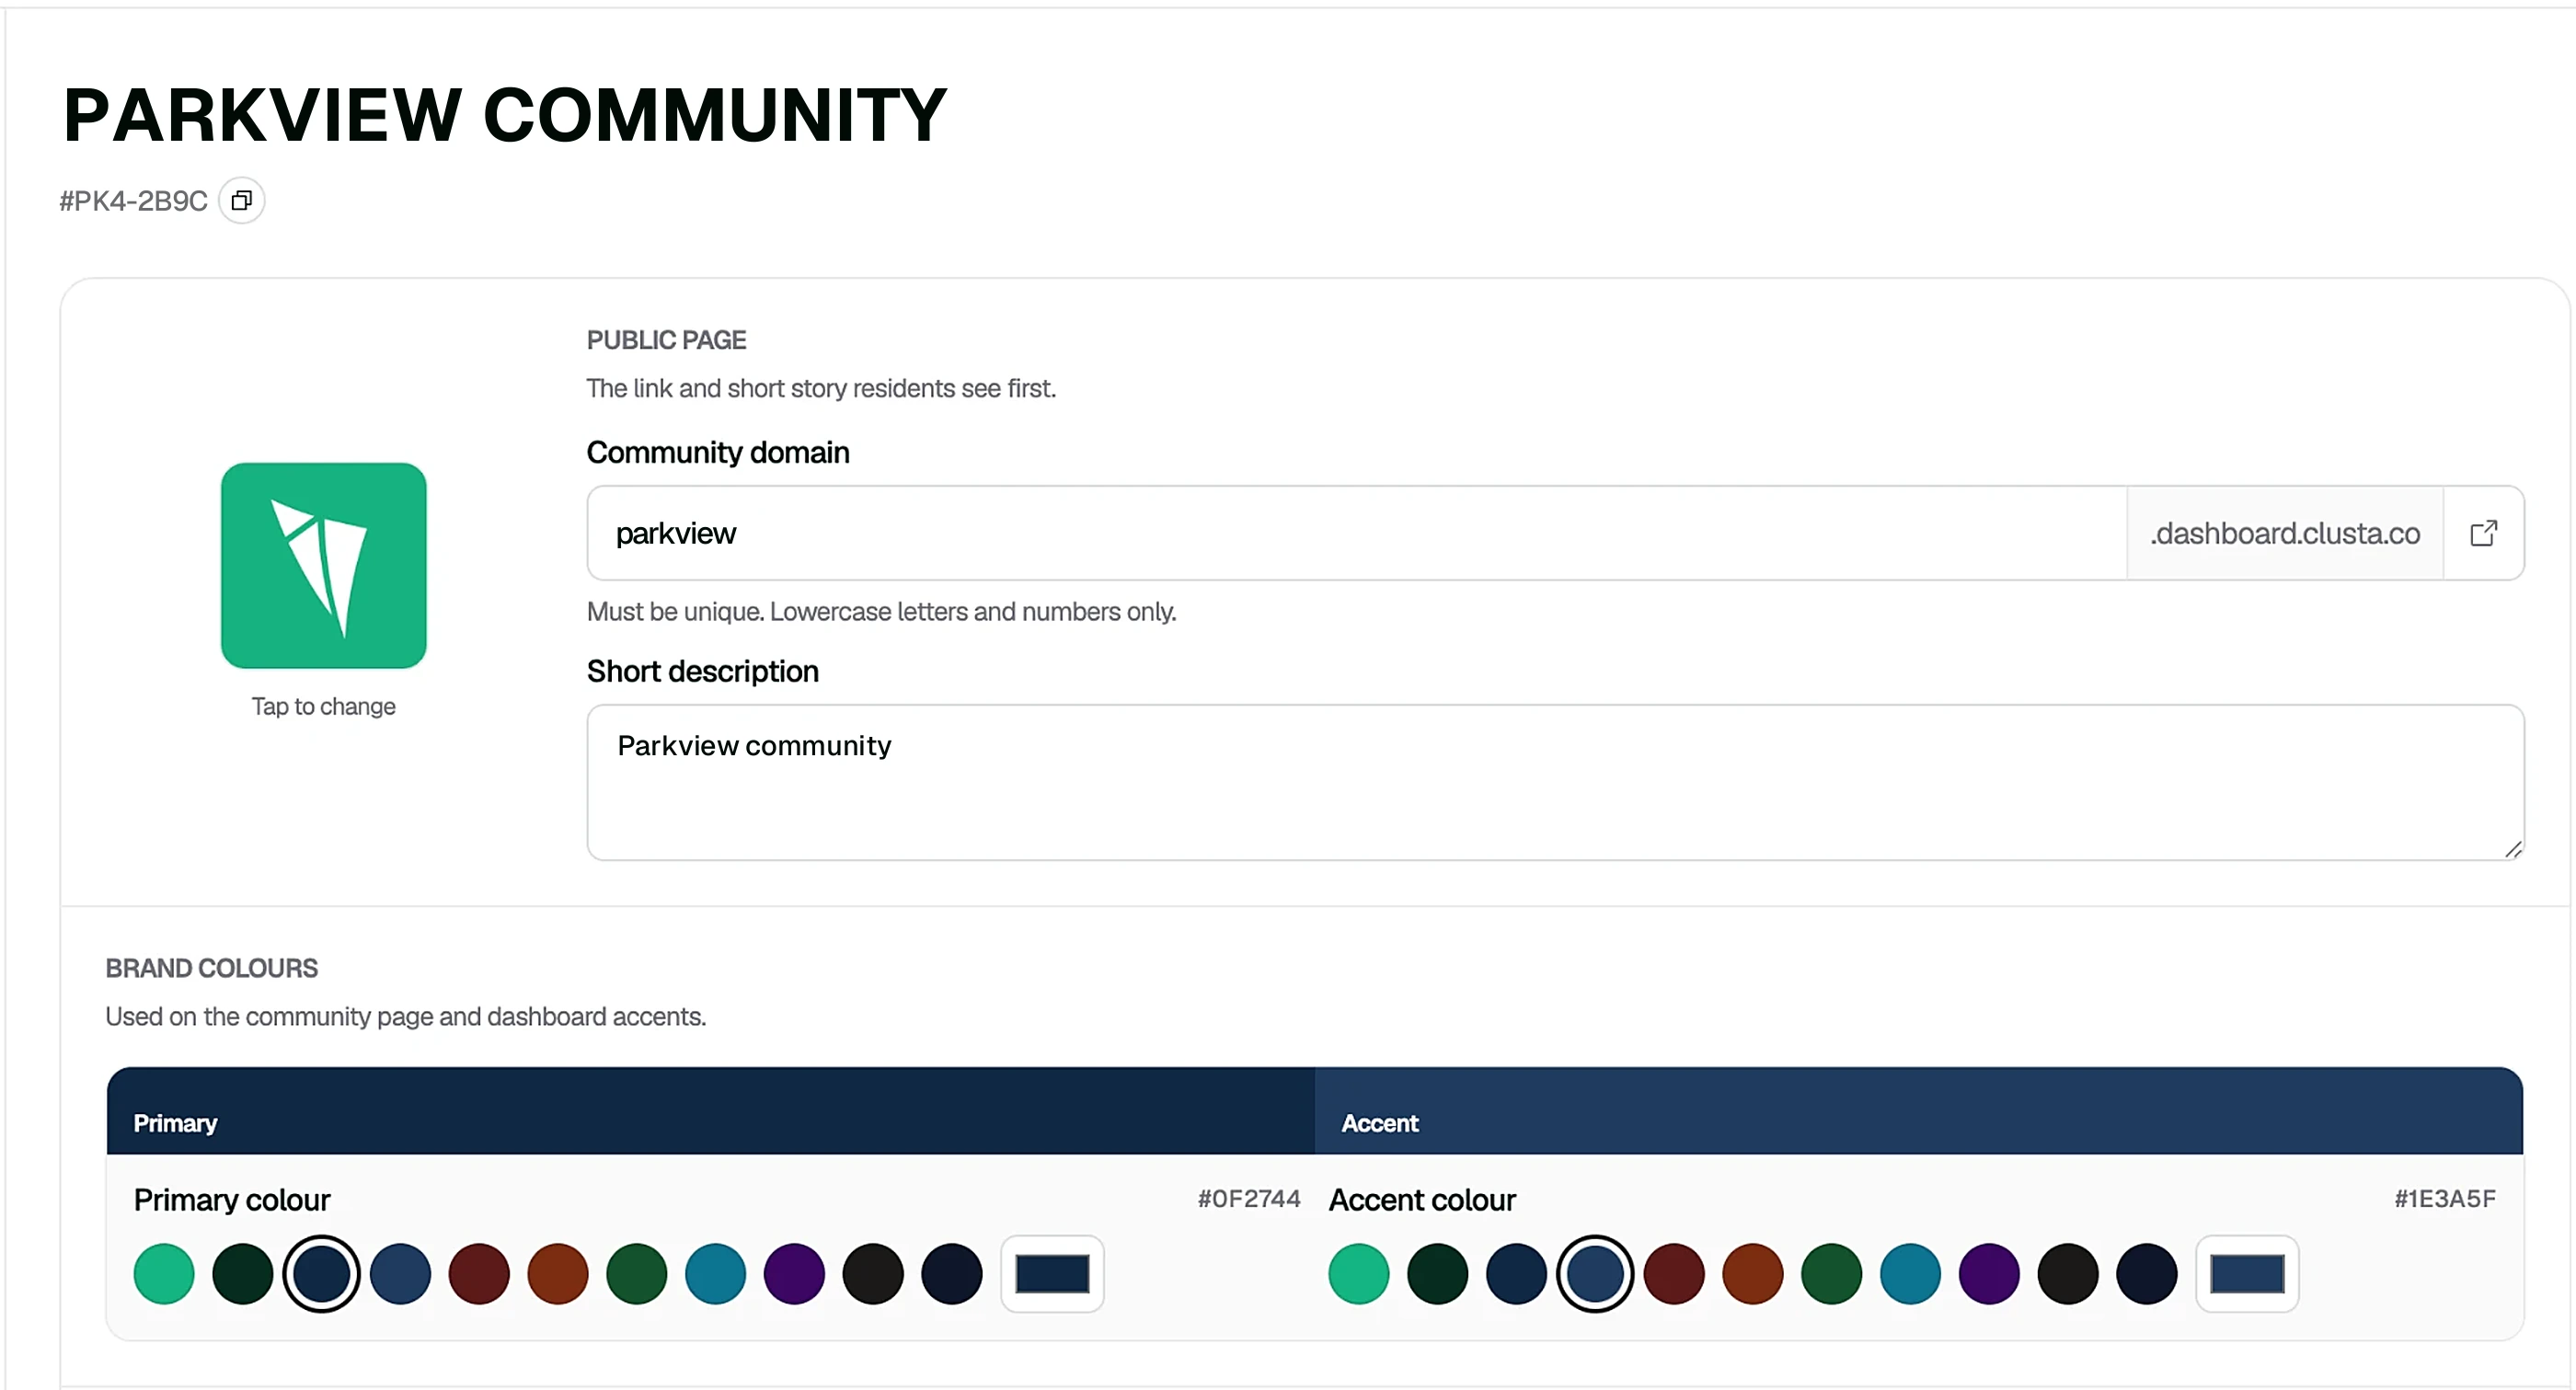
Task: Click the Primary preview banner
Action: point(711,1110)
